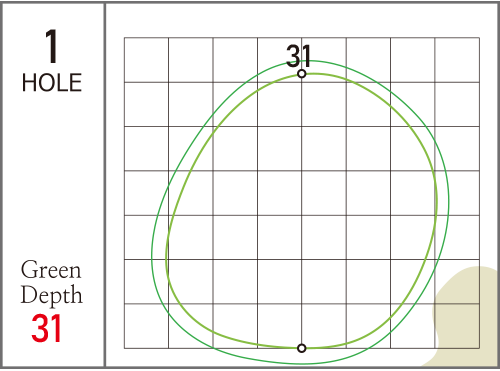The height and width of the screenshot is (371, 500).
Task: Select the black 31 label above the green
Action: click(x=299, y=56)
